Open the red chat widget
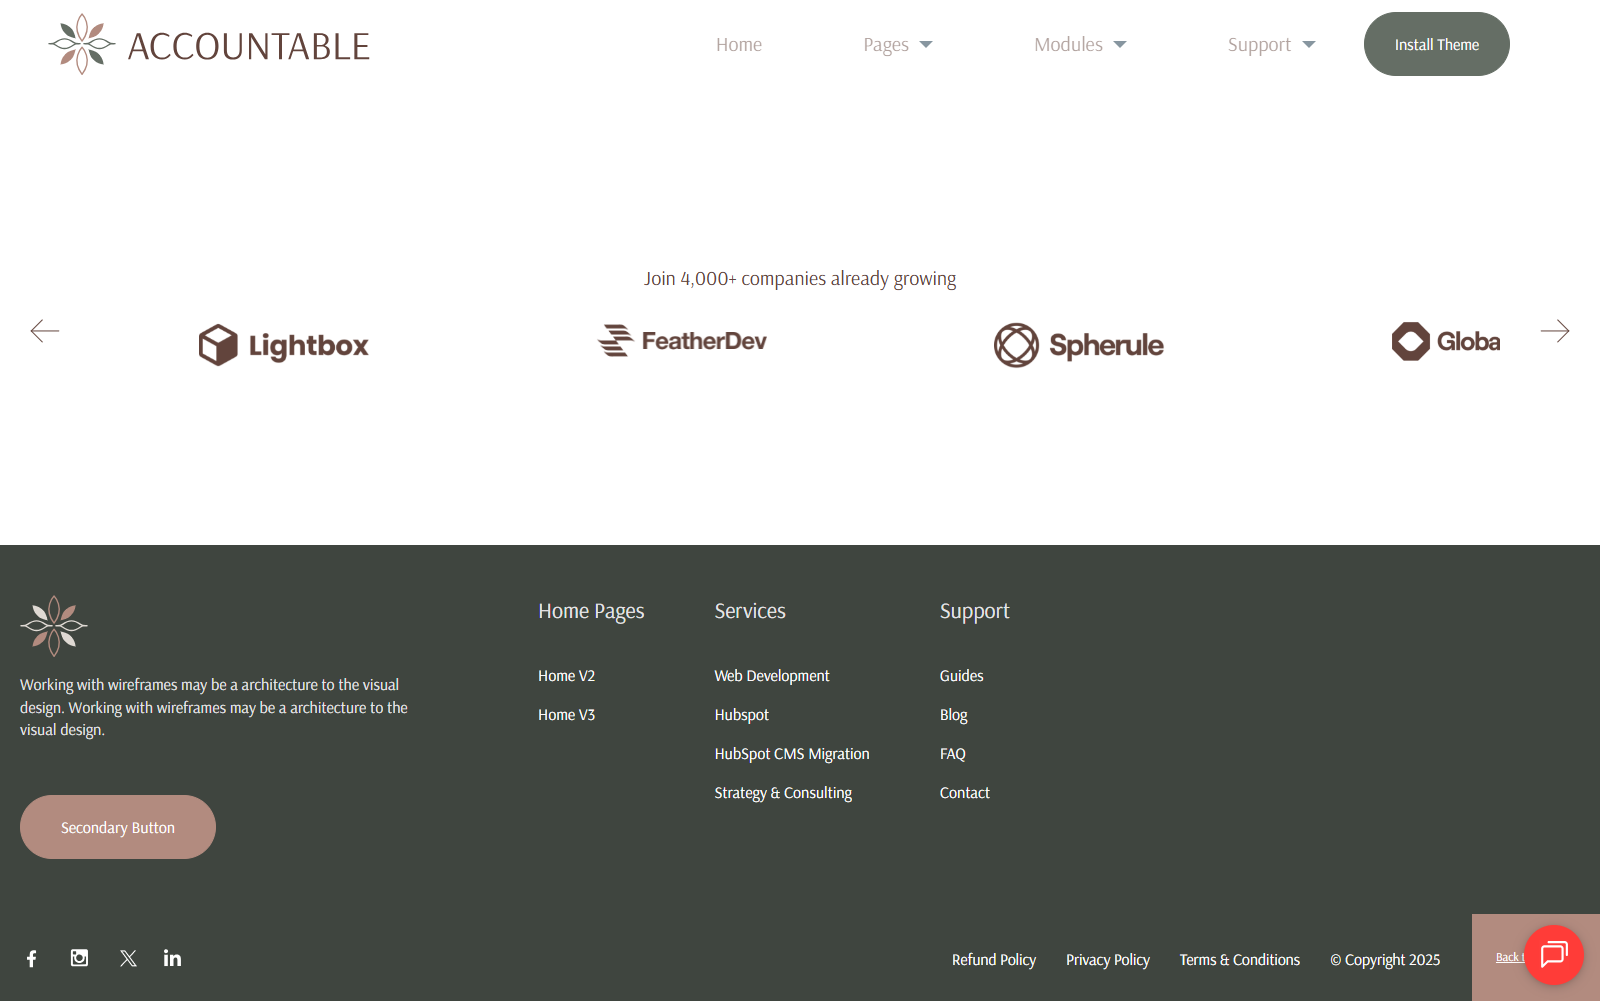This screenshot has height=1001, width=1600. [x=1553, y=955]
